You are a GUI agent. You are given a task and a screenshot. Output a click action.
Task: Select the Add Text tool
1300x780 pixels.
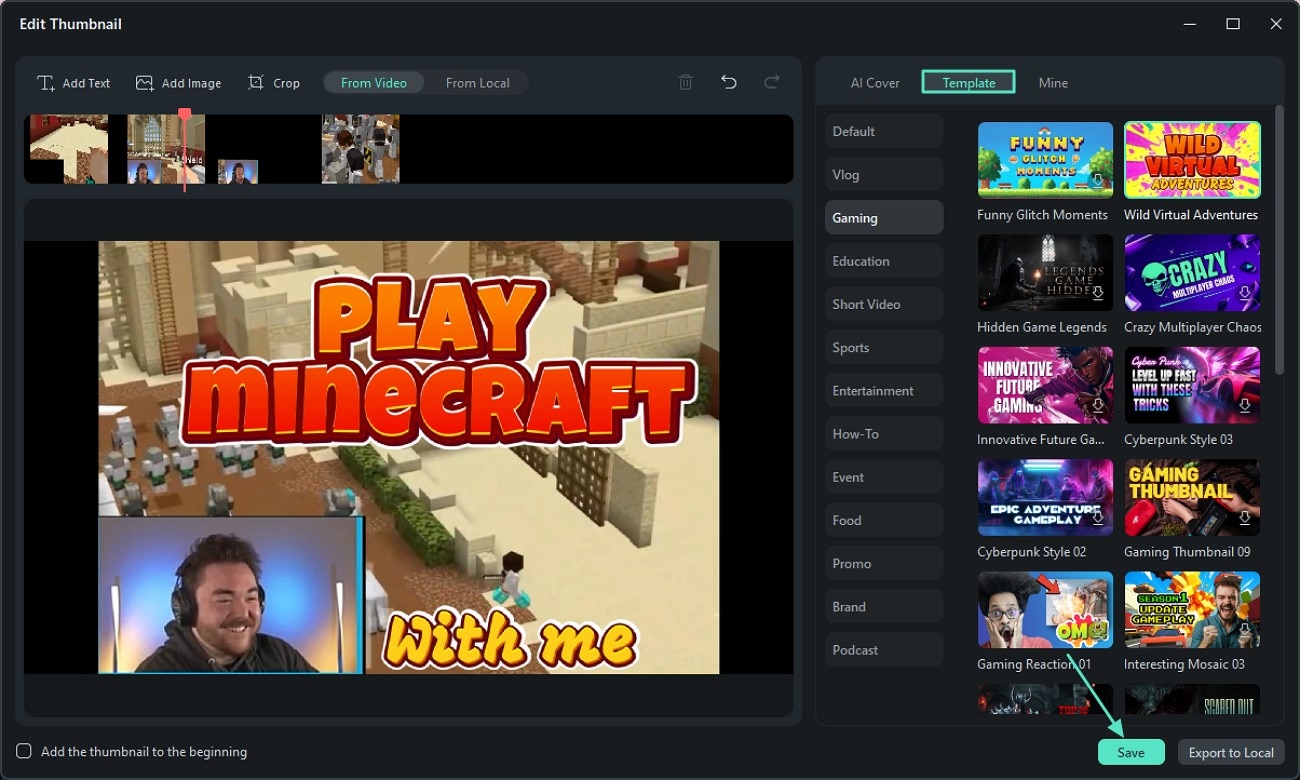pyautogui.click(x=74, y=83)
